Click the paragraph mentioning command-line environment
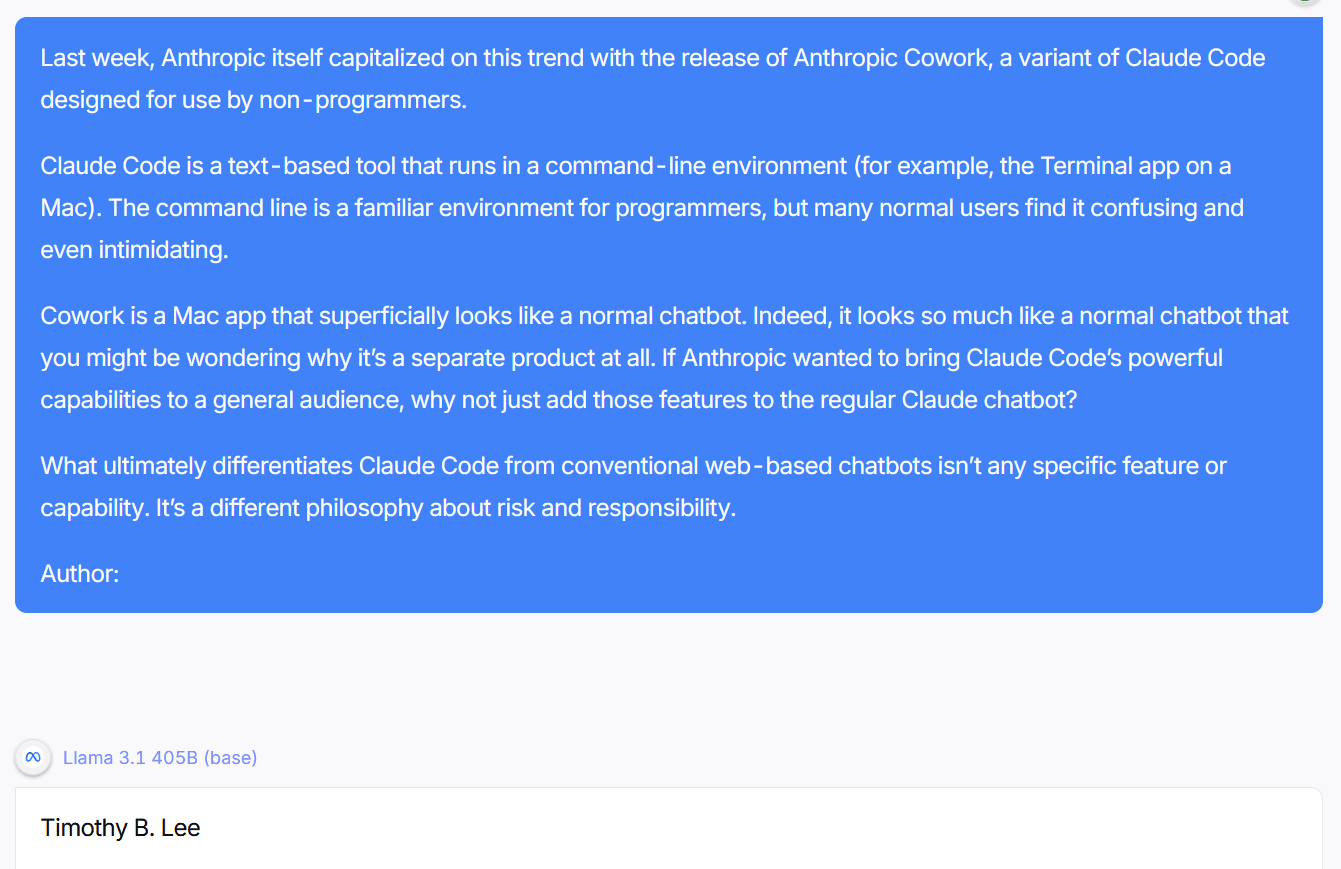This screenshot has height=869, width=1341. pos(640,207)
